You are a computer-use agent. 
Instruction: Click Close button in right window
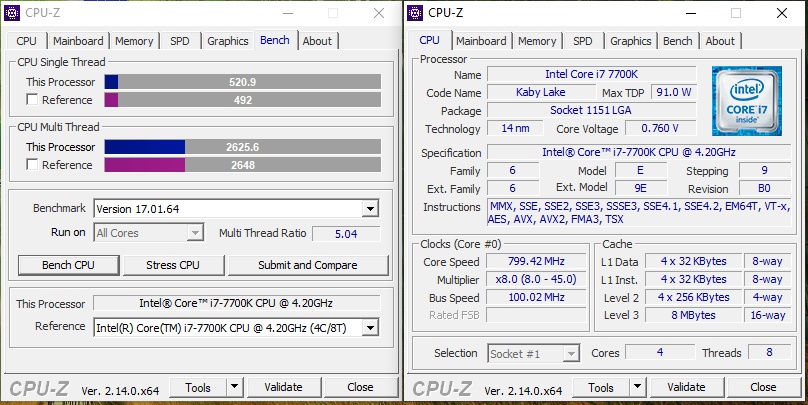coord(763,387)
